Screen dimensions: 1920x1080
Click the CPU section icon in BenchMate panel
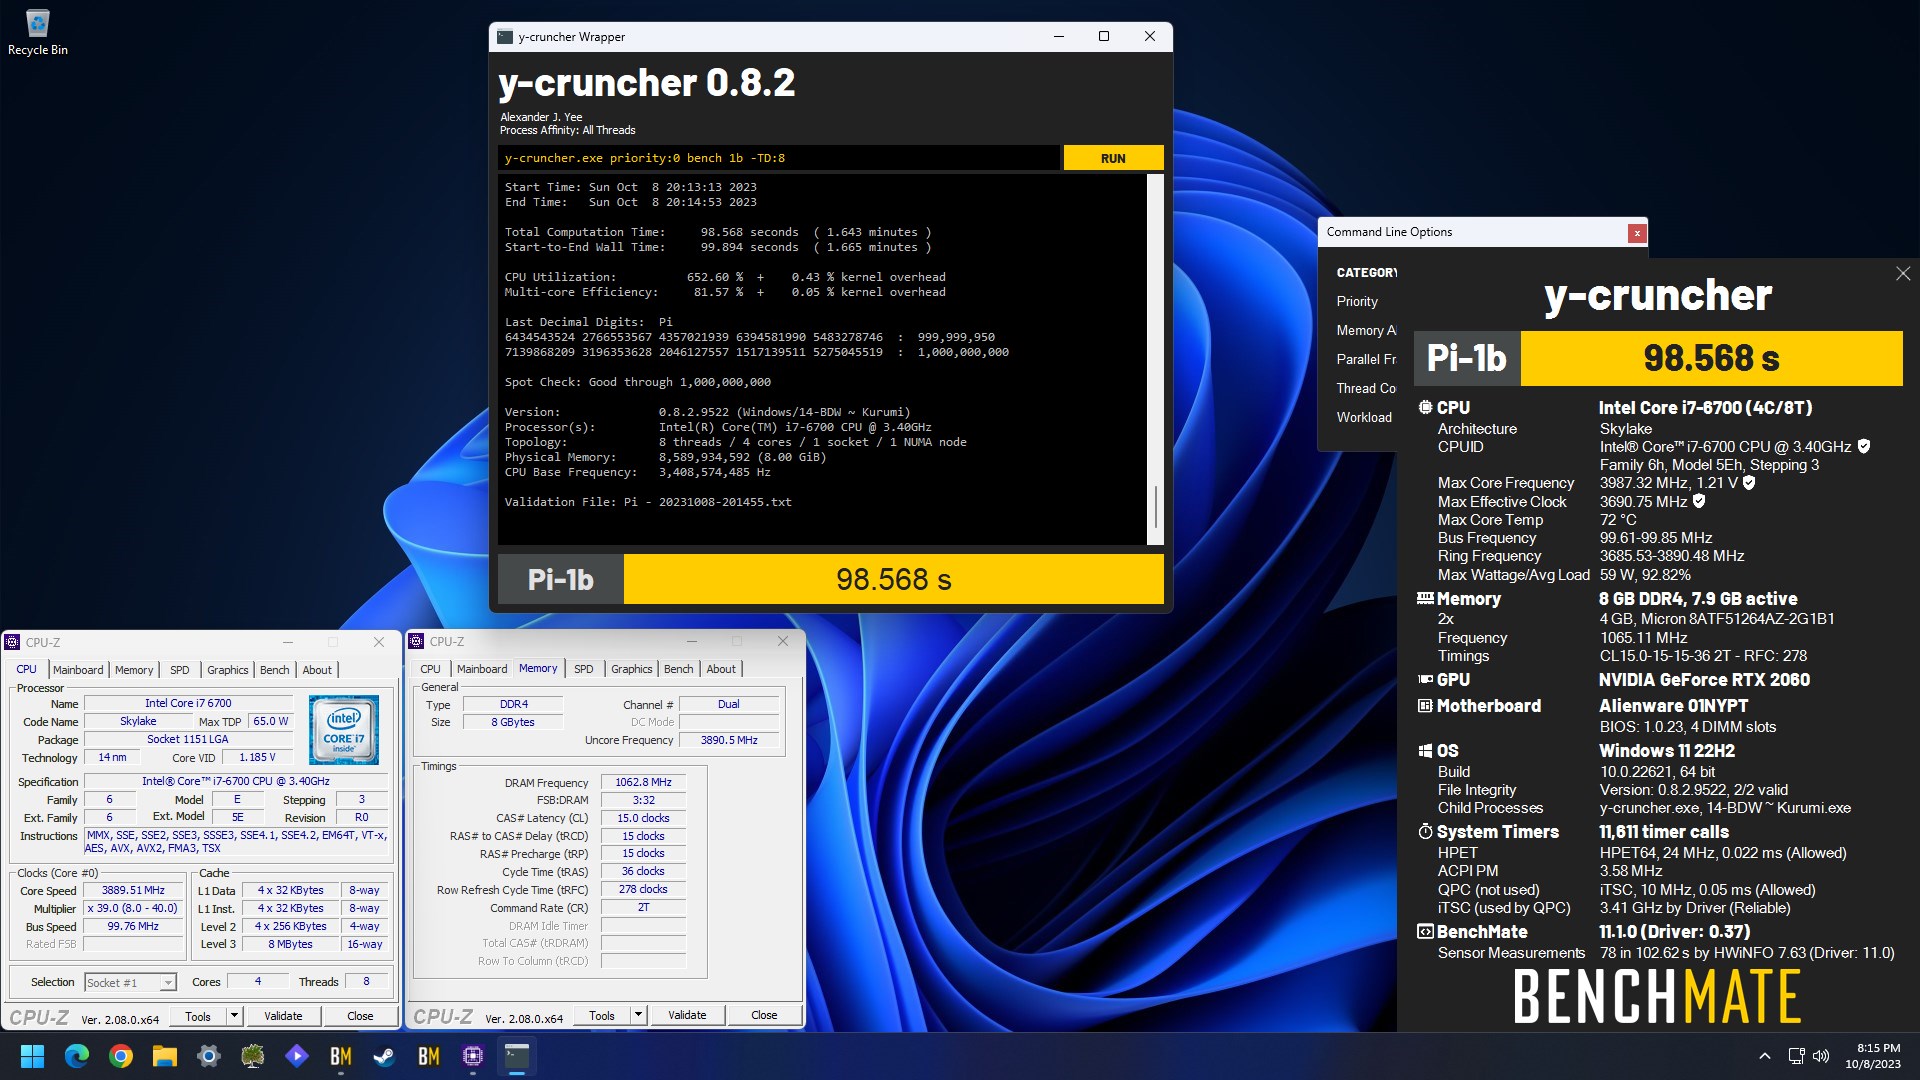(x=1425, y=408)
